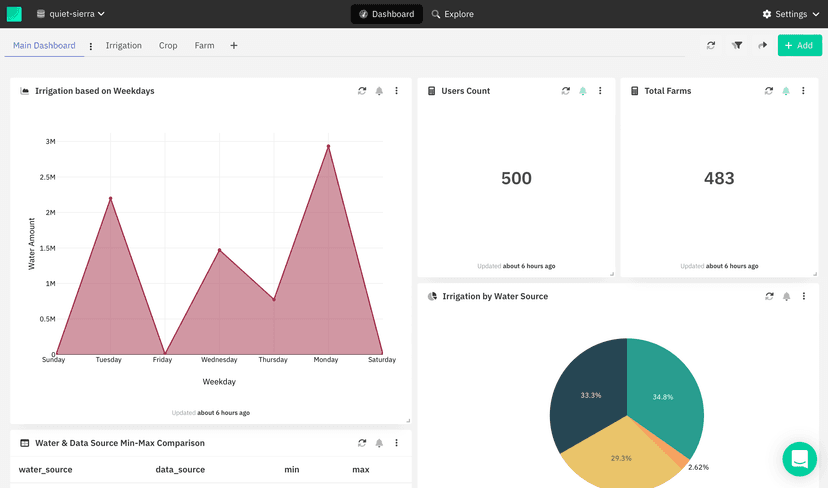
Task: Open the quiet-sierra workspace dropdown
Action: [x=71, y=14]
